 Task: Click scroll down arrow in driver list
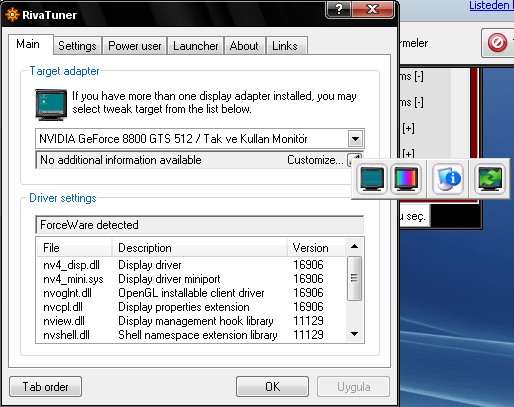pyautogui.click(x=355, y=334)
